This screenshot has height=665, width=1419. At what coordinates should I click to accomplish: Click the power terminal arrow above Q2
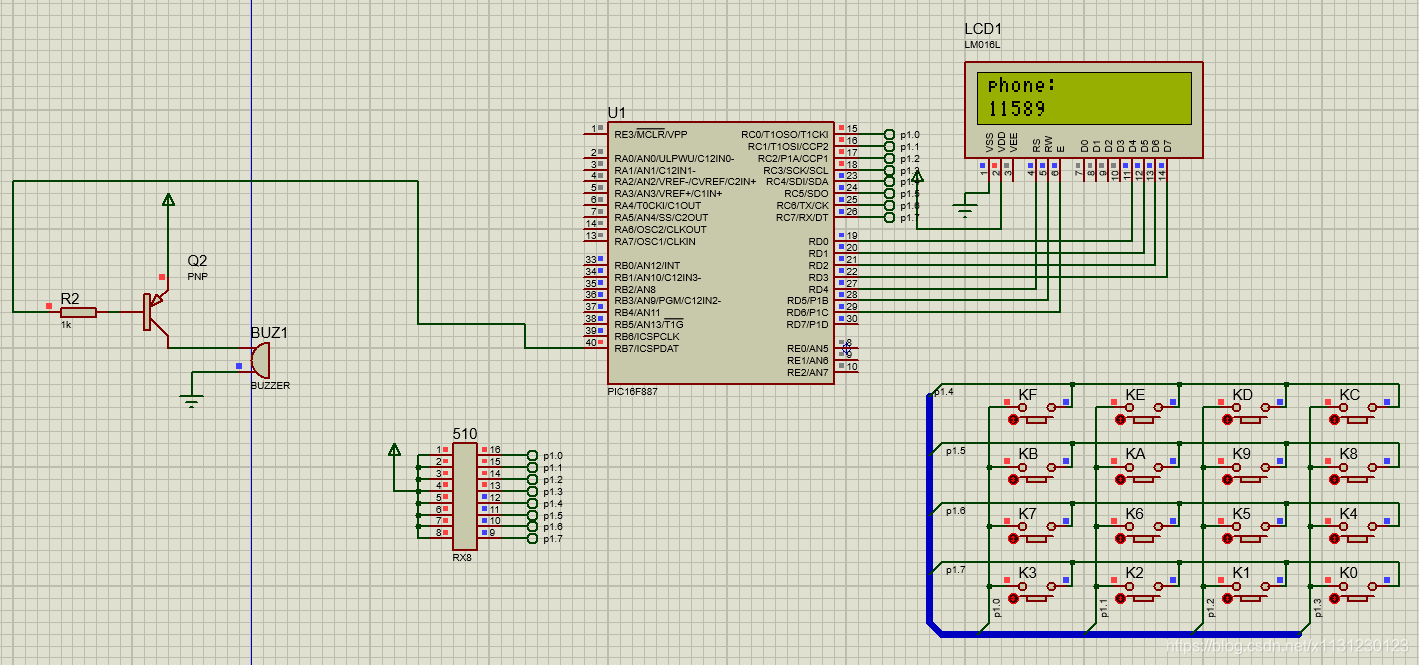point(168,200)
